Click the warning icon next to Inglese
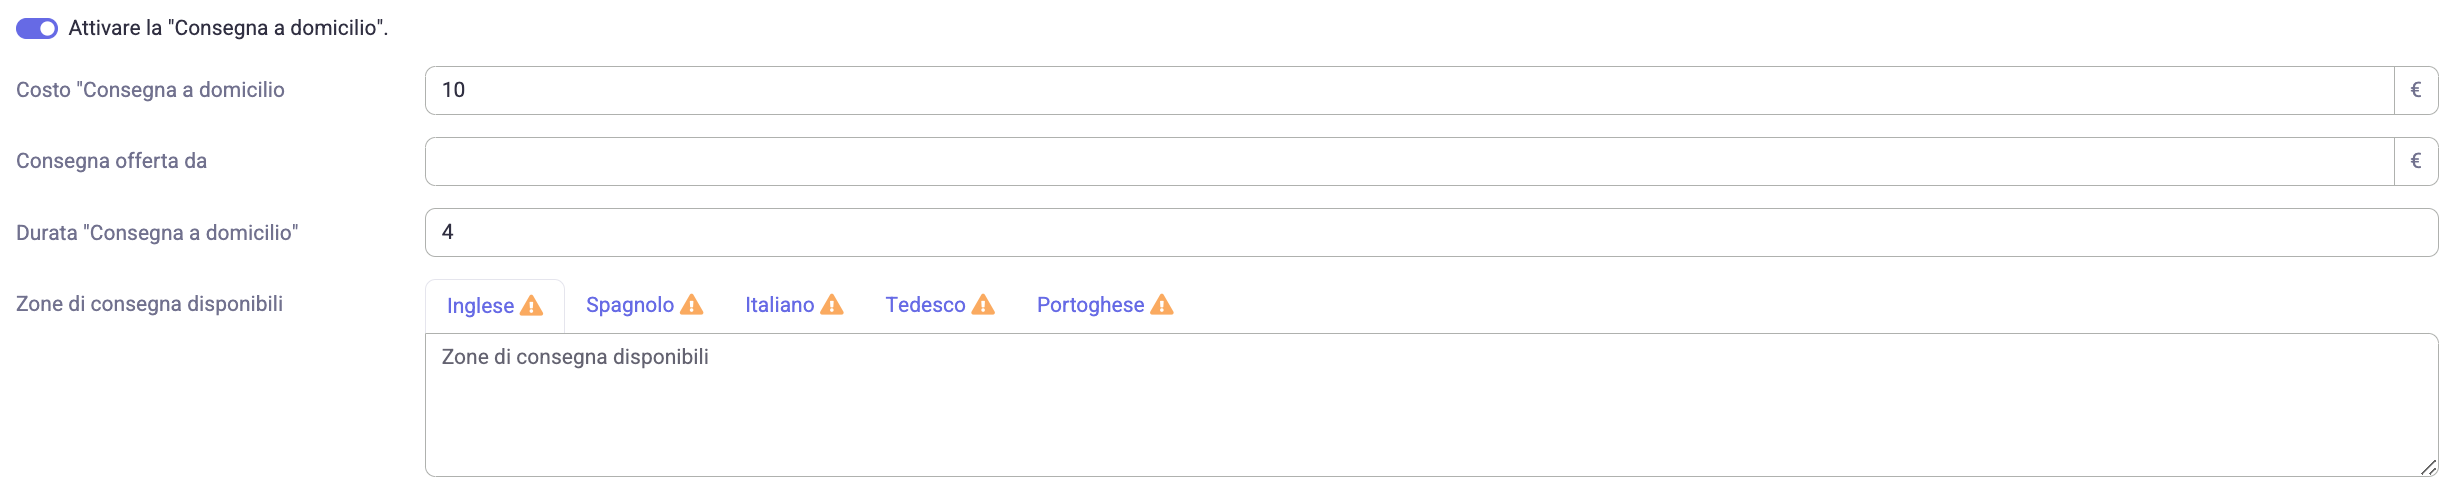The image size is (2455, 492). (532, 306)
